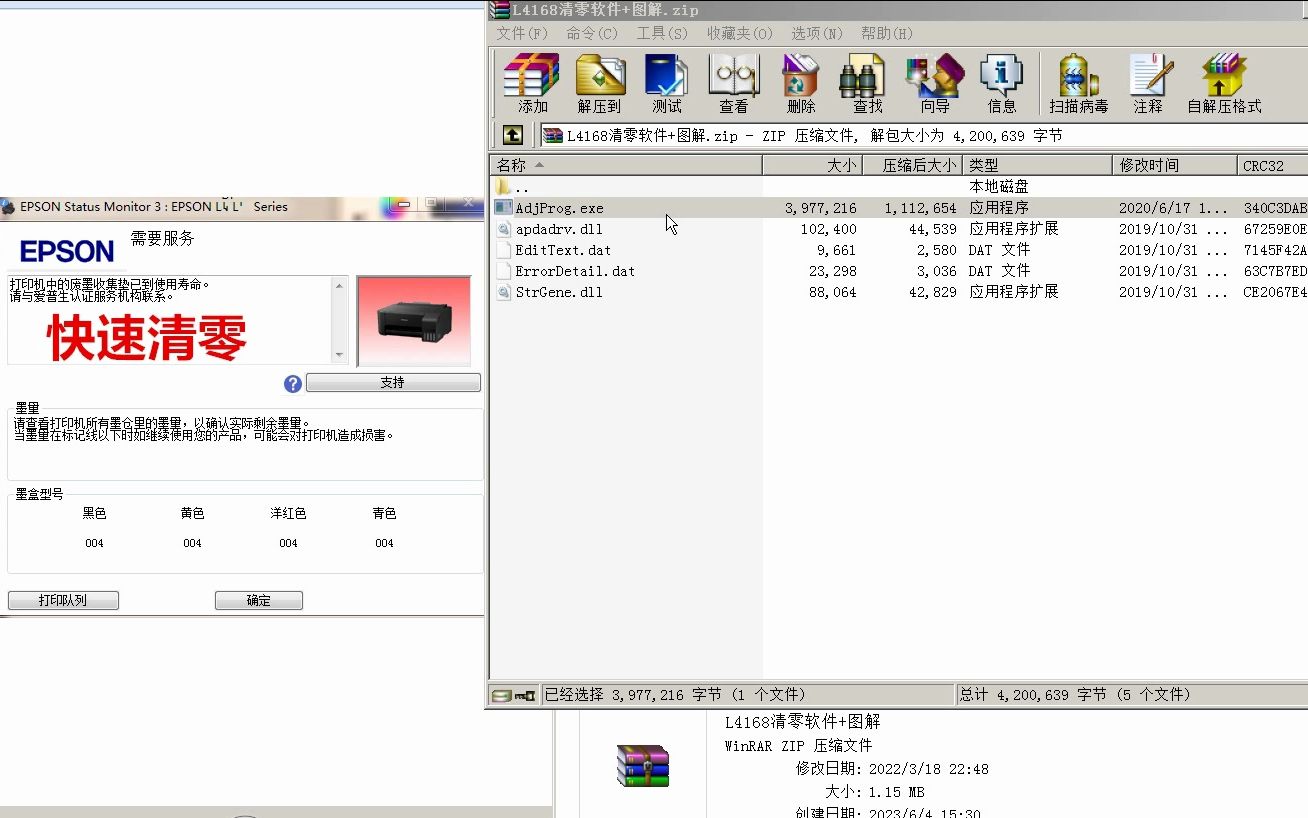Select the StrGene.dll file name

(x=559, y=292)
